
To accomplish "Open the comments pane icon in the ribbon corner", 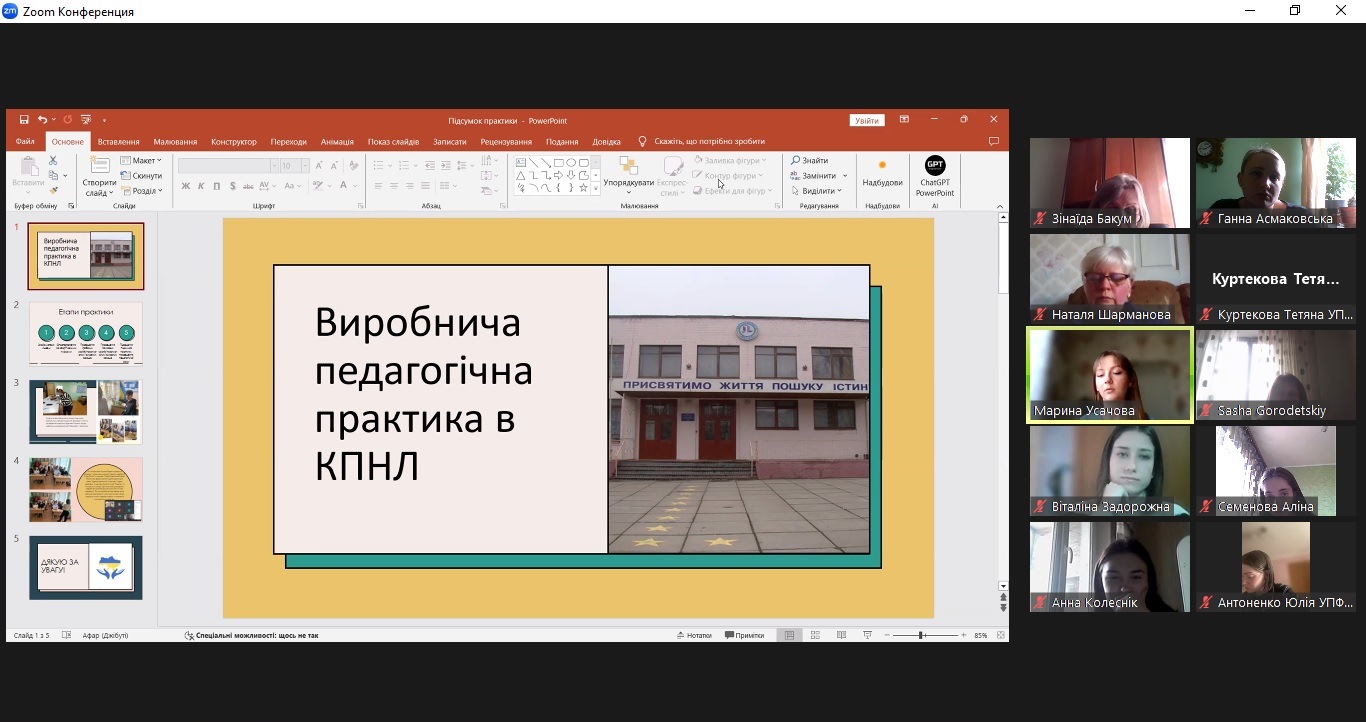I will (x=993, y=141).
